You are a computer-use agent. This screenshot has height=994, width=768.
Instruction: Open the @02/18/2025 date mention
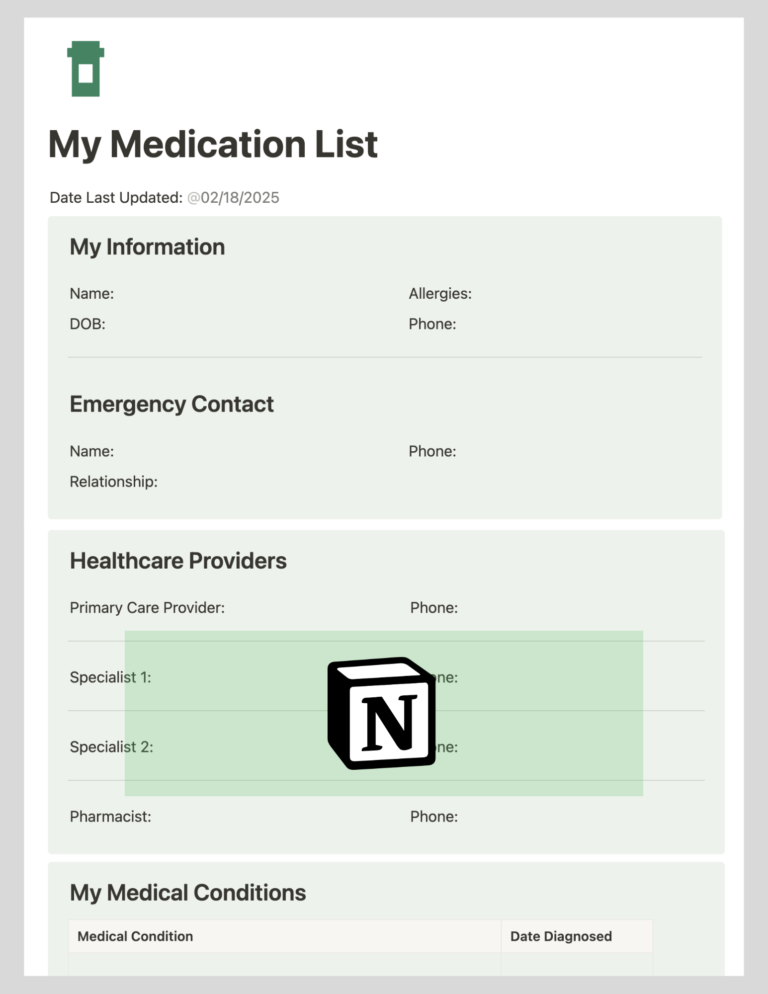click(x=233, y=198)
